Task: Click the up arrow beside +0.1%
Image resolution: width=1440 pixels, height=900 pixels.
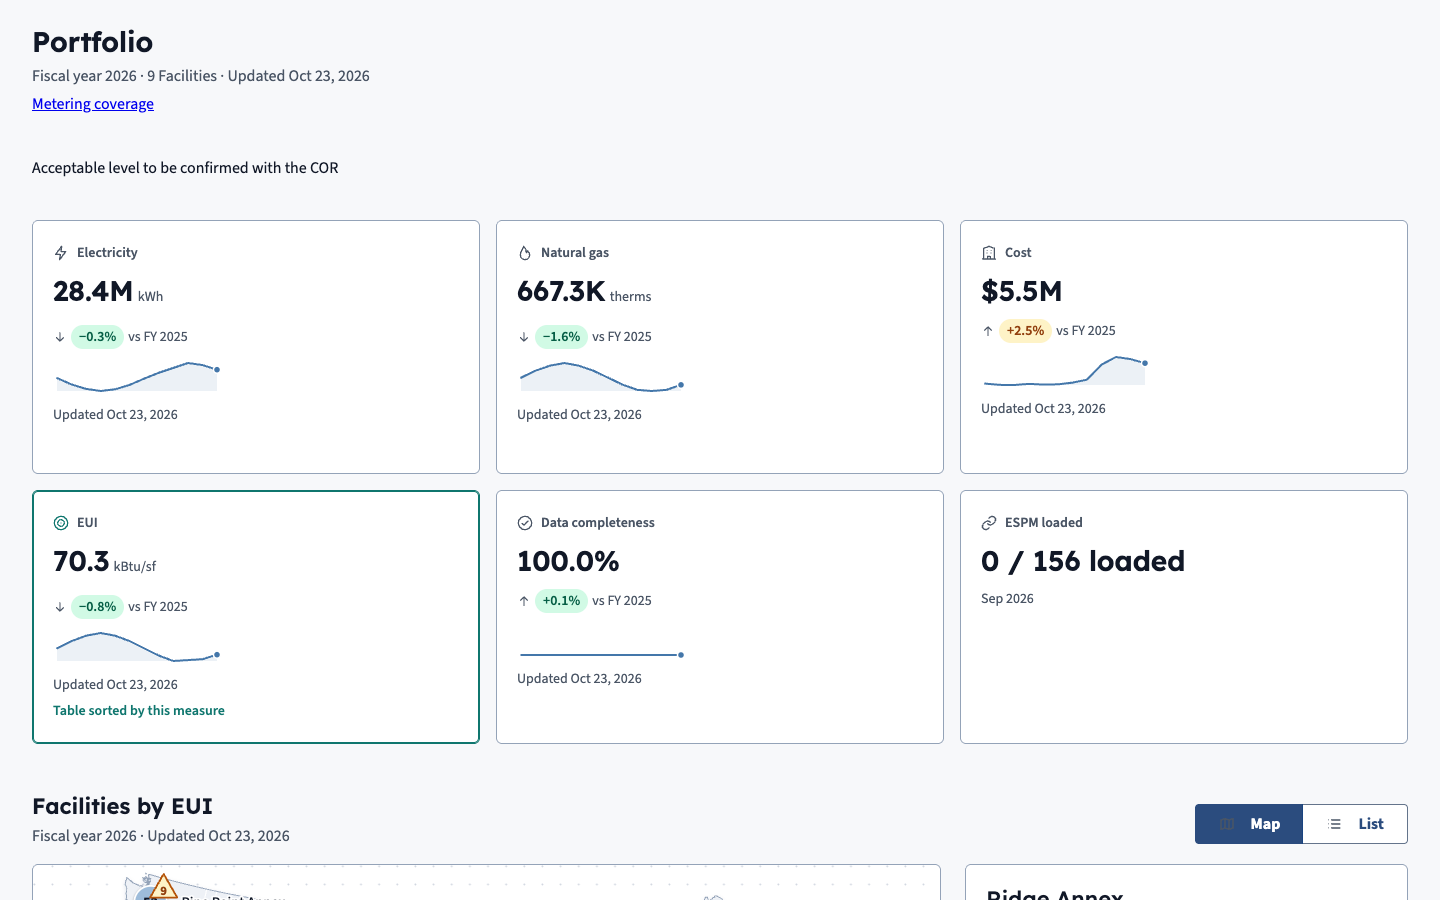Action: 524,601
